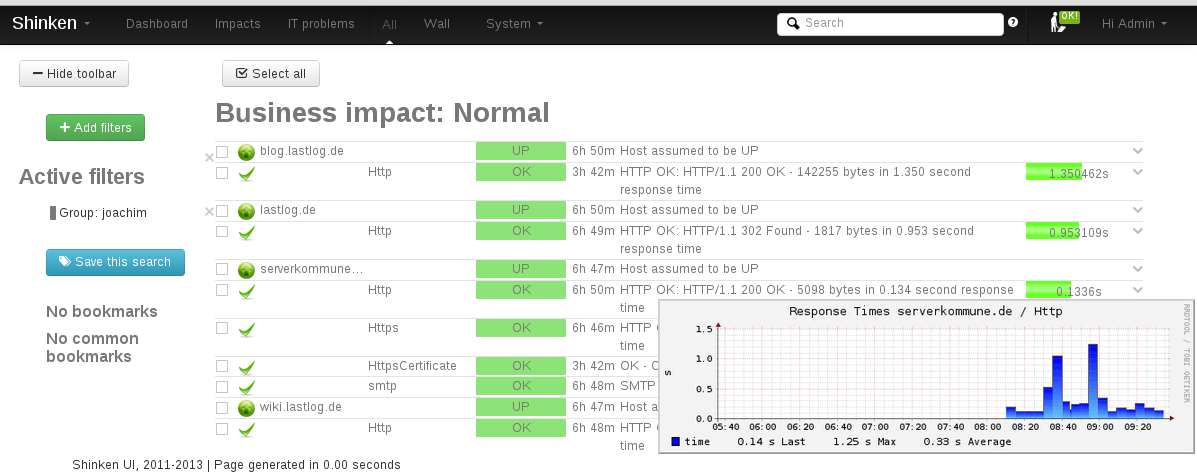Click the OK status figure icon
1197x475 pixels.
[1058, 23]
